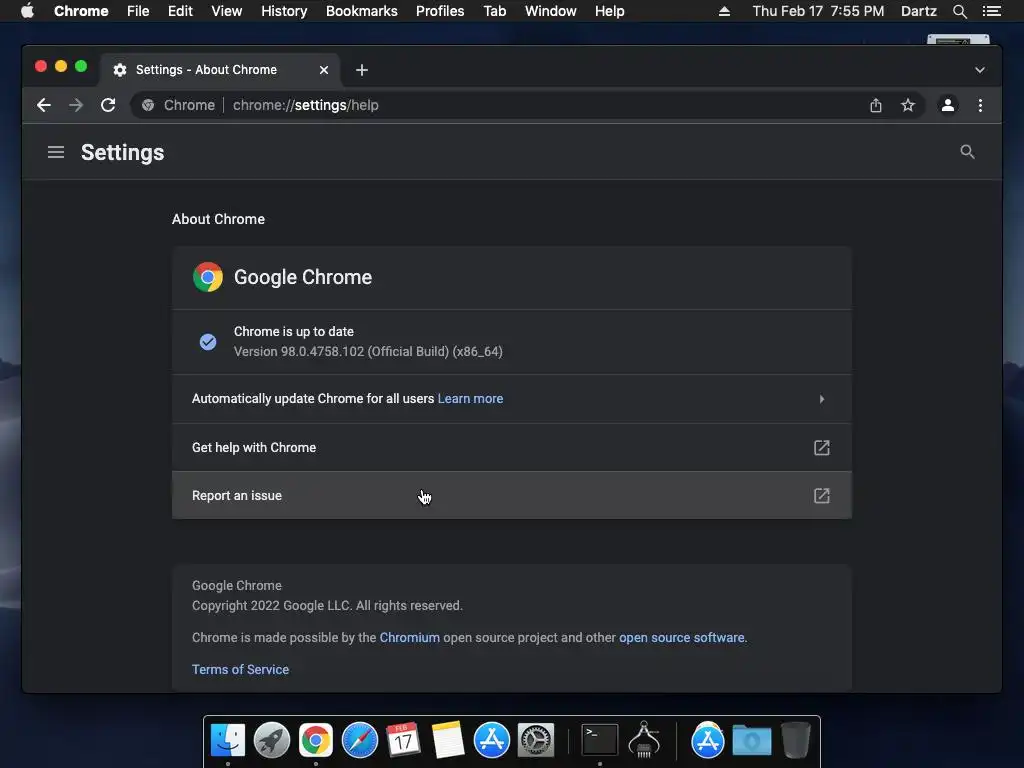Open the open source software link
The width and height of the screenshot is (1024, 768).
682,637
